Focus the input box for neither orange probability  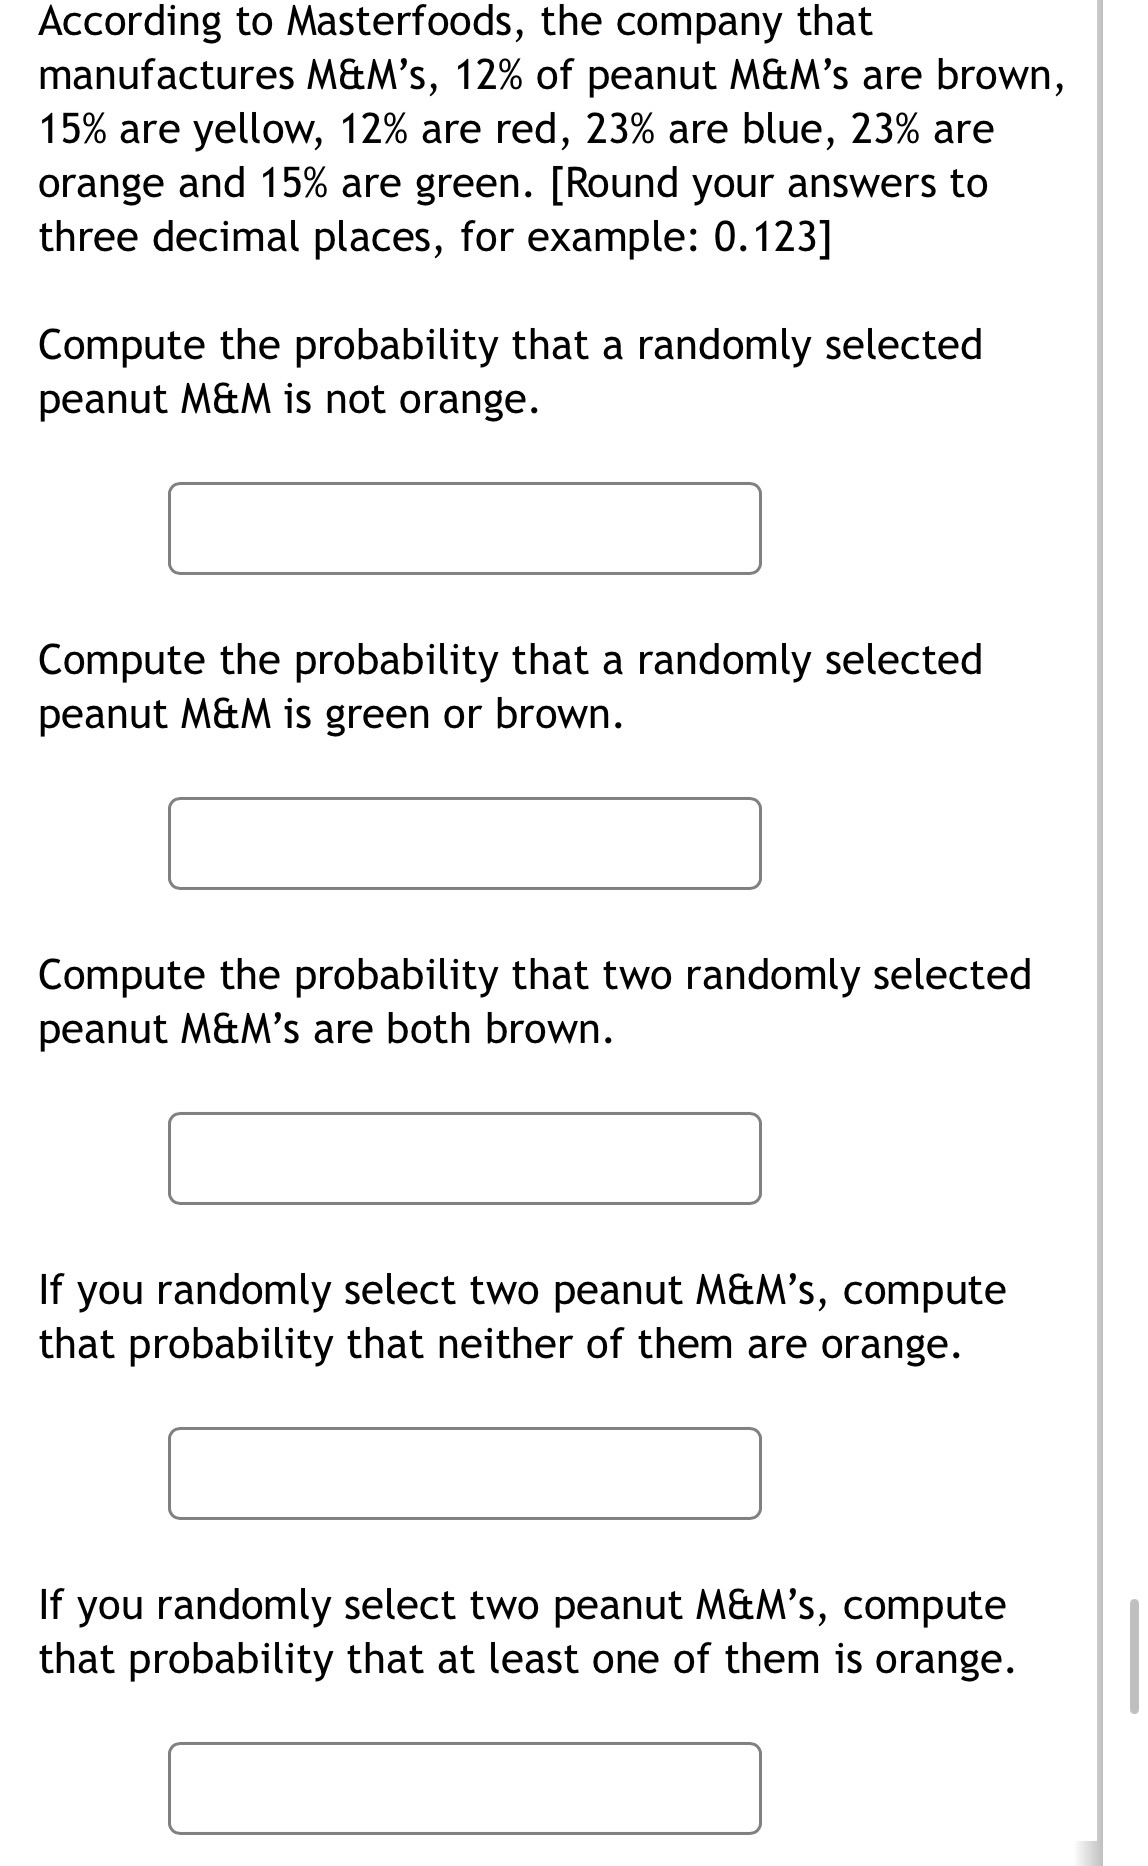[465, 1472]
